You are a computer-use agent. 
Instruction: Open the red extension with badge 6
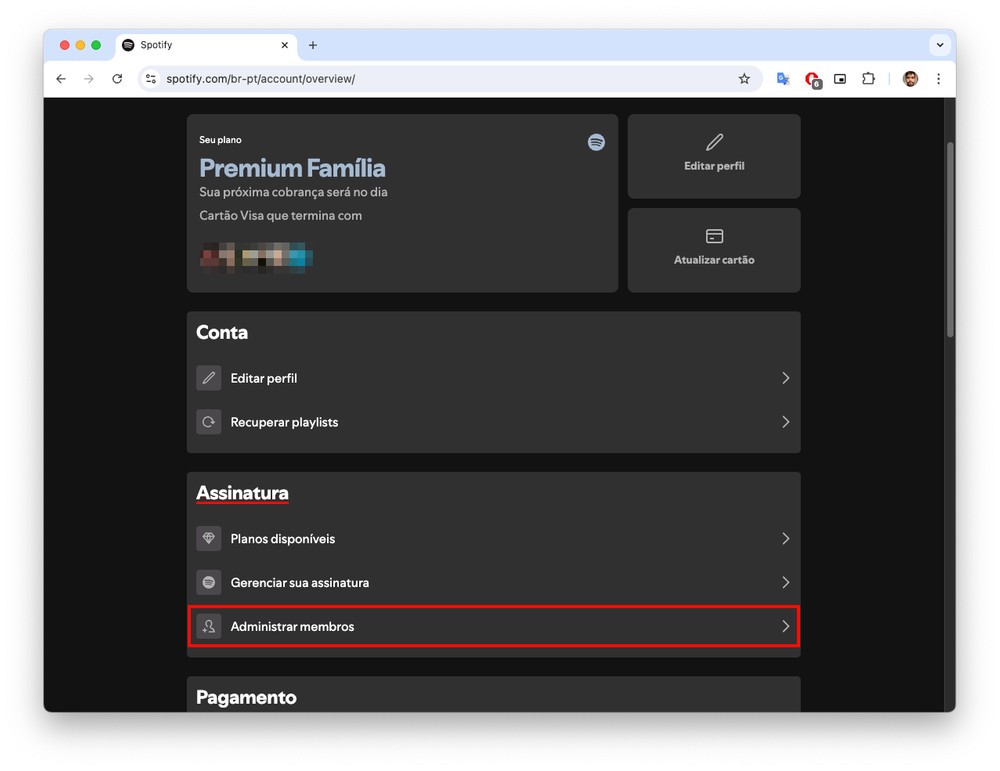click(812, 80)
